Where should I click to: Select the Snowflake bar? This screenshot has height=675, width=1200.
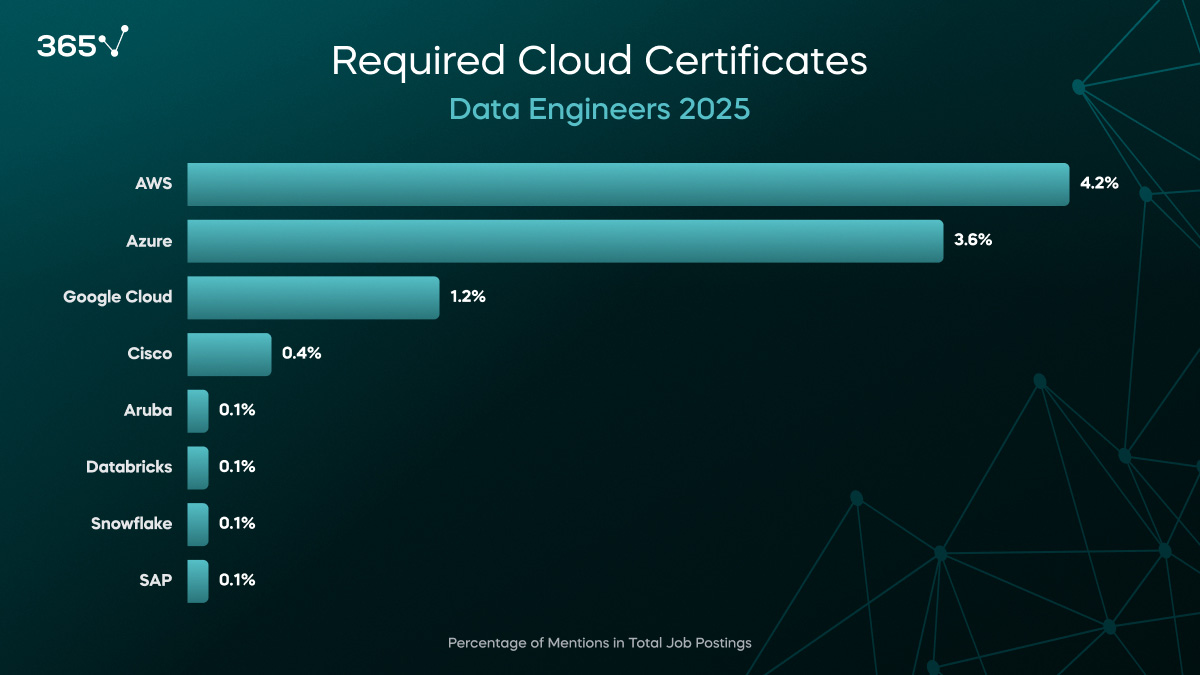(198, 524)
